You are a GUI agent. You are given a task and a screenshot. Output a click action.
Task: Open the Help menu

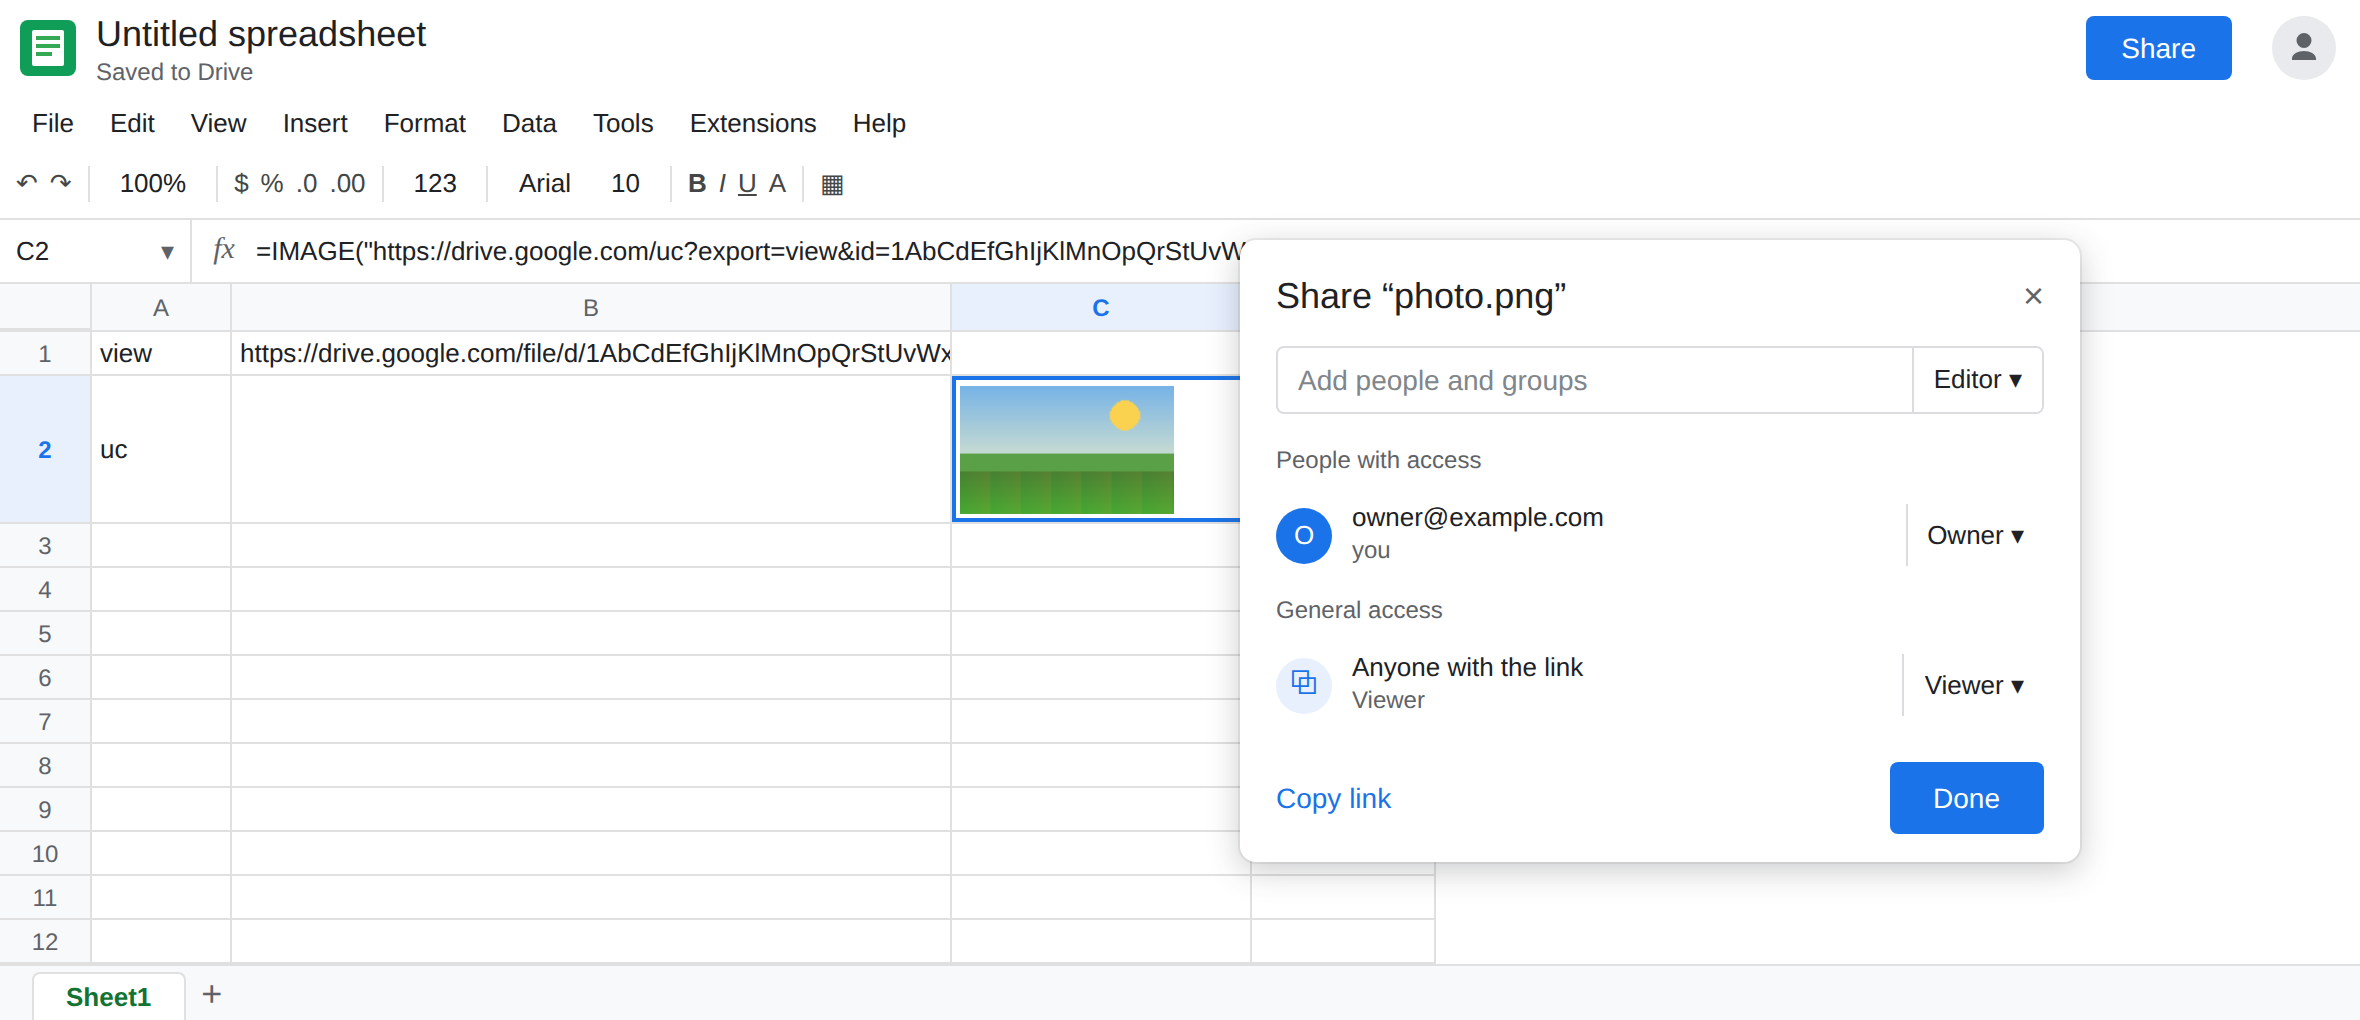879,123
